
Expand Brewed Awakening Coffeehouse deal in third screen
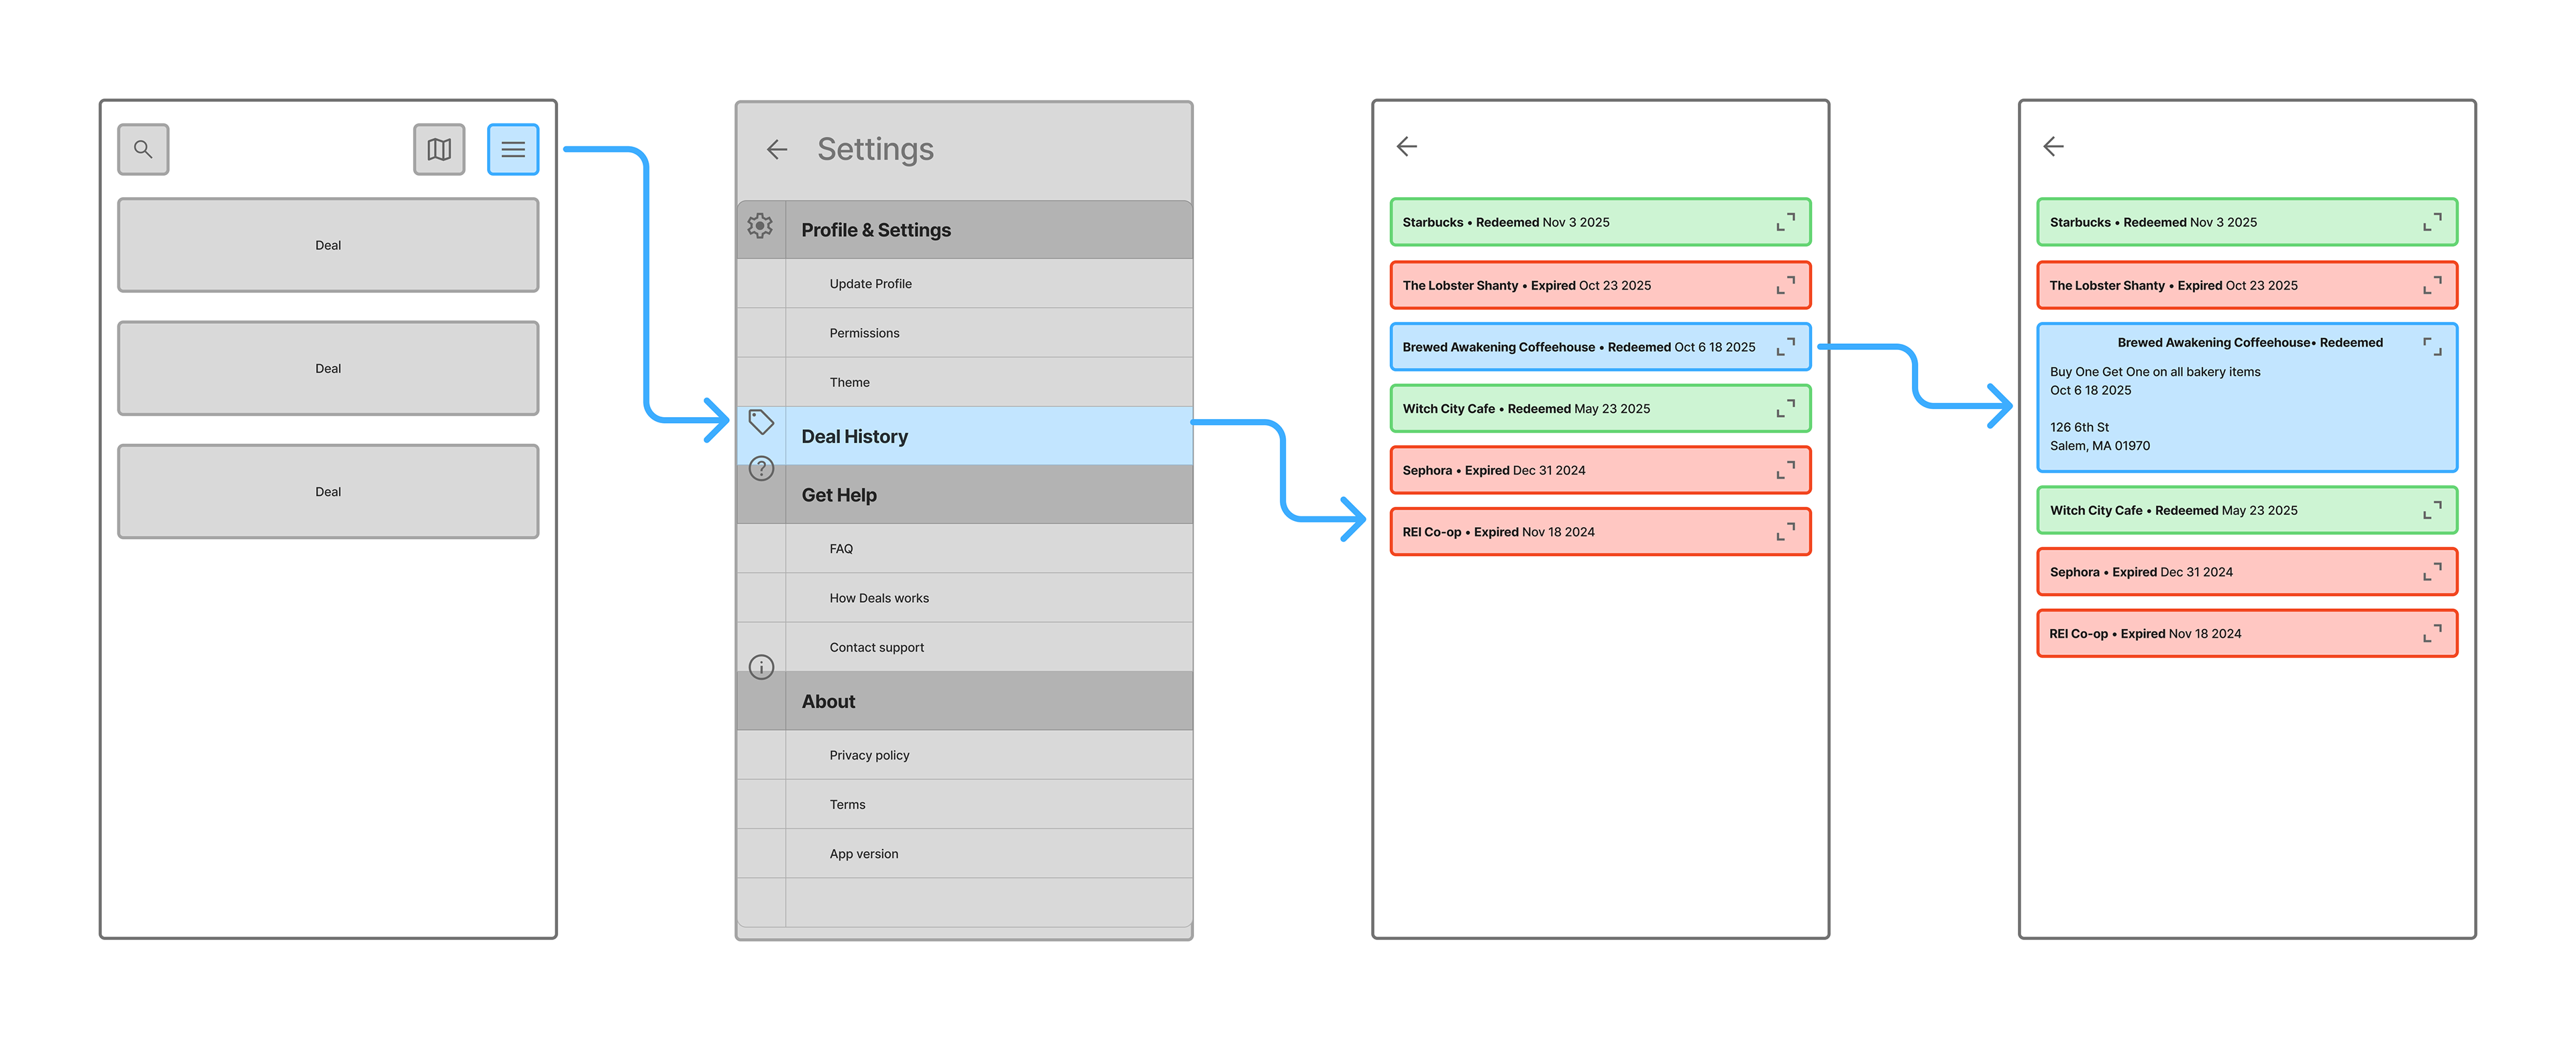pos(1785,347)
